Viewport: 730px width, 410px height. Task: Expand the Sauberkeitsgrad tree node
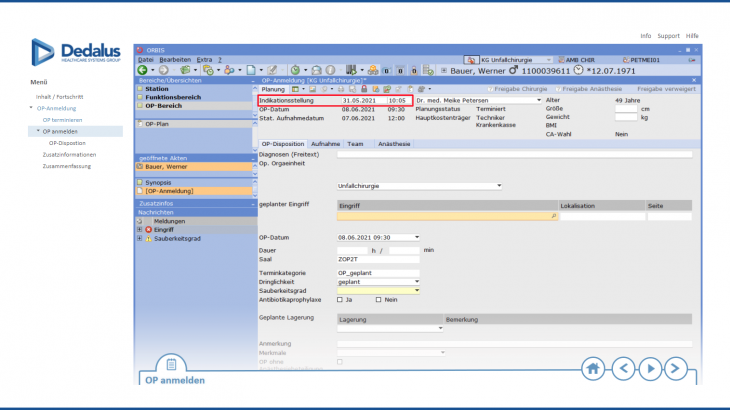(139, 239)
